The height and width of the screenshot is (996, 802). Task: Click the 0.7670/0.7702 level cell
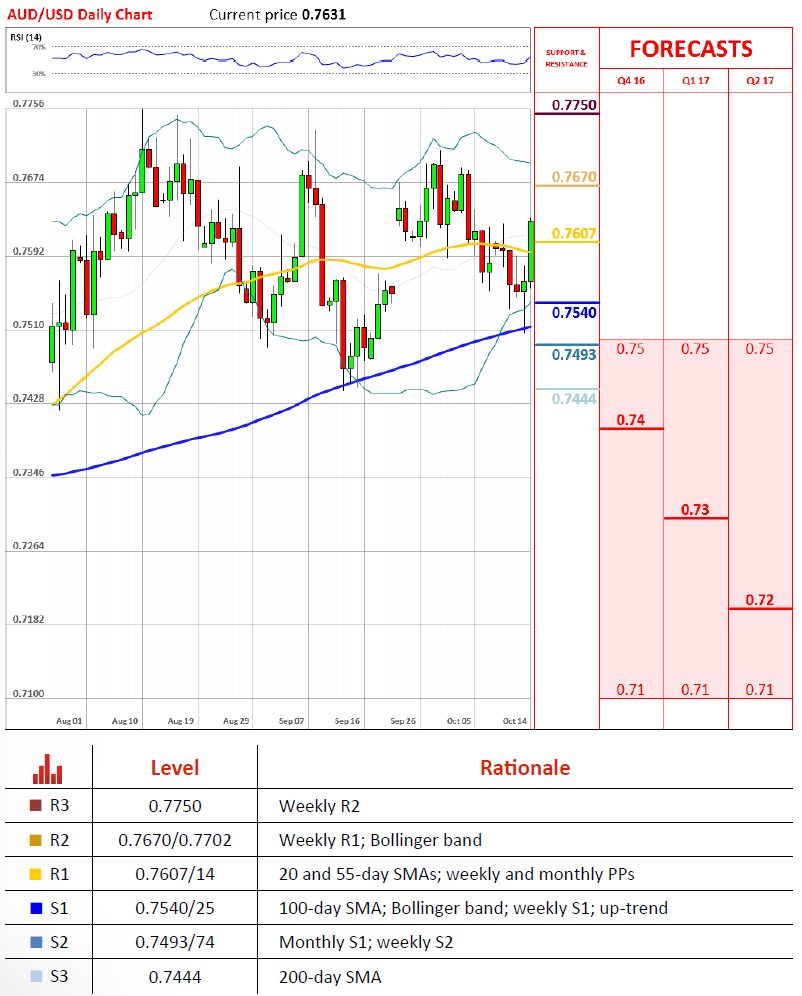point(175,840)
